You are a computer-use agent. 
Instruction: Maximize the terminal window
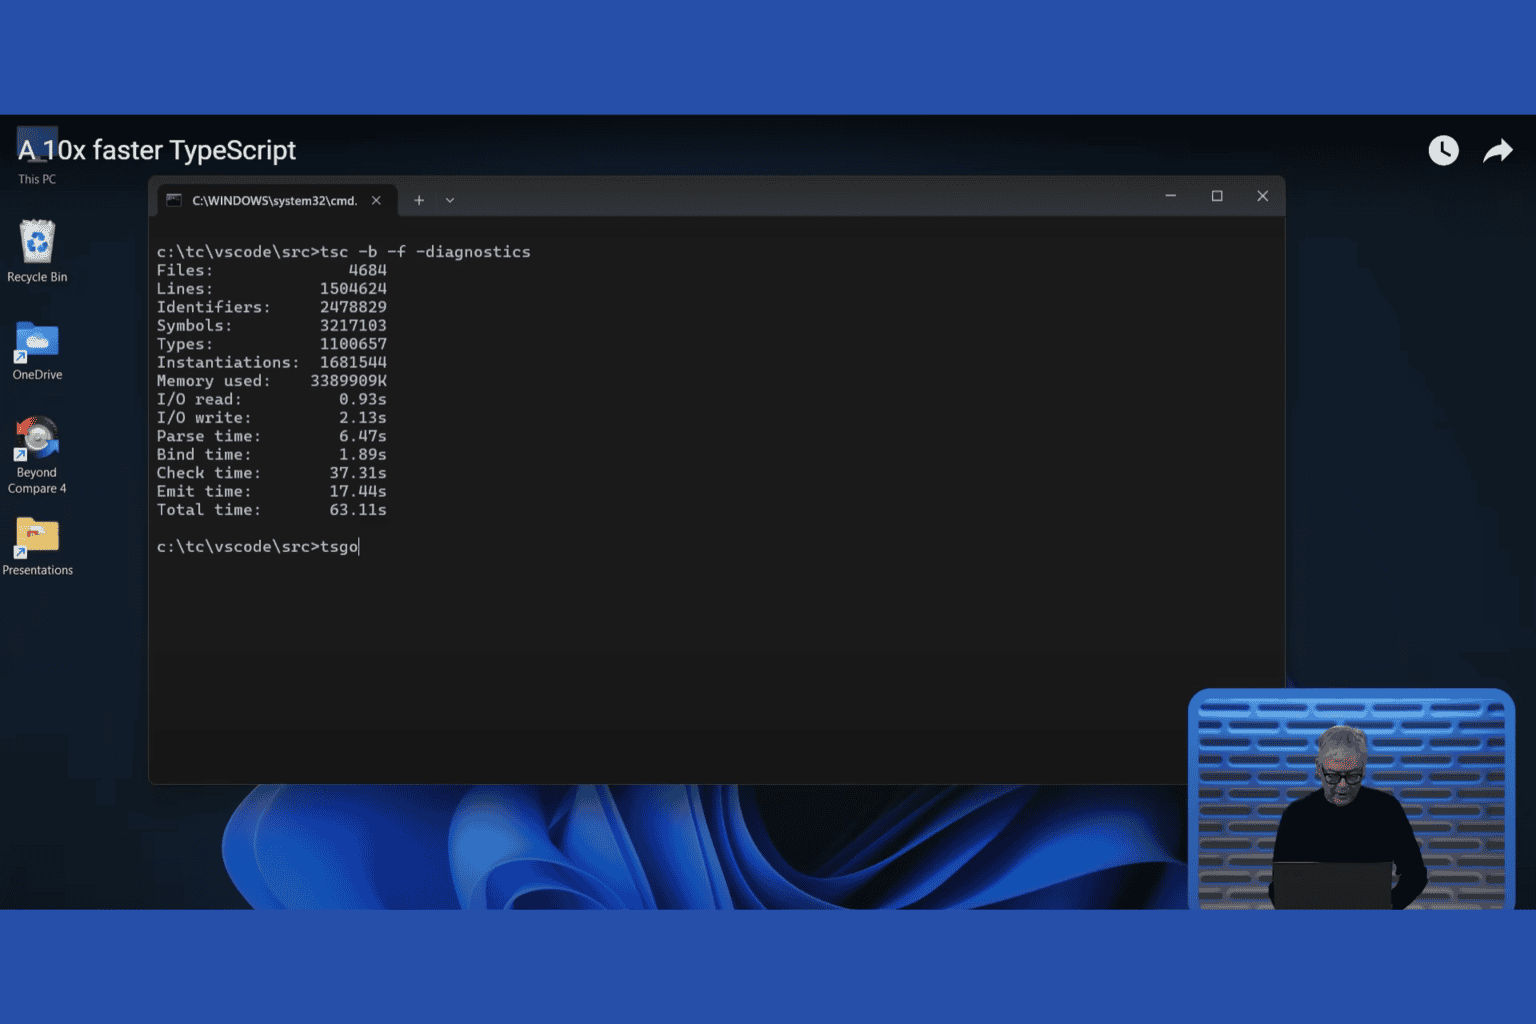[1217, 196]
